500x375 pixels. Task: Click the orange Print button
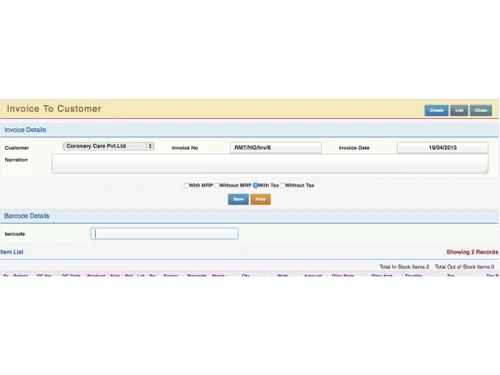(x=261, y=199)
